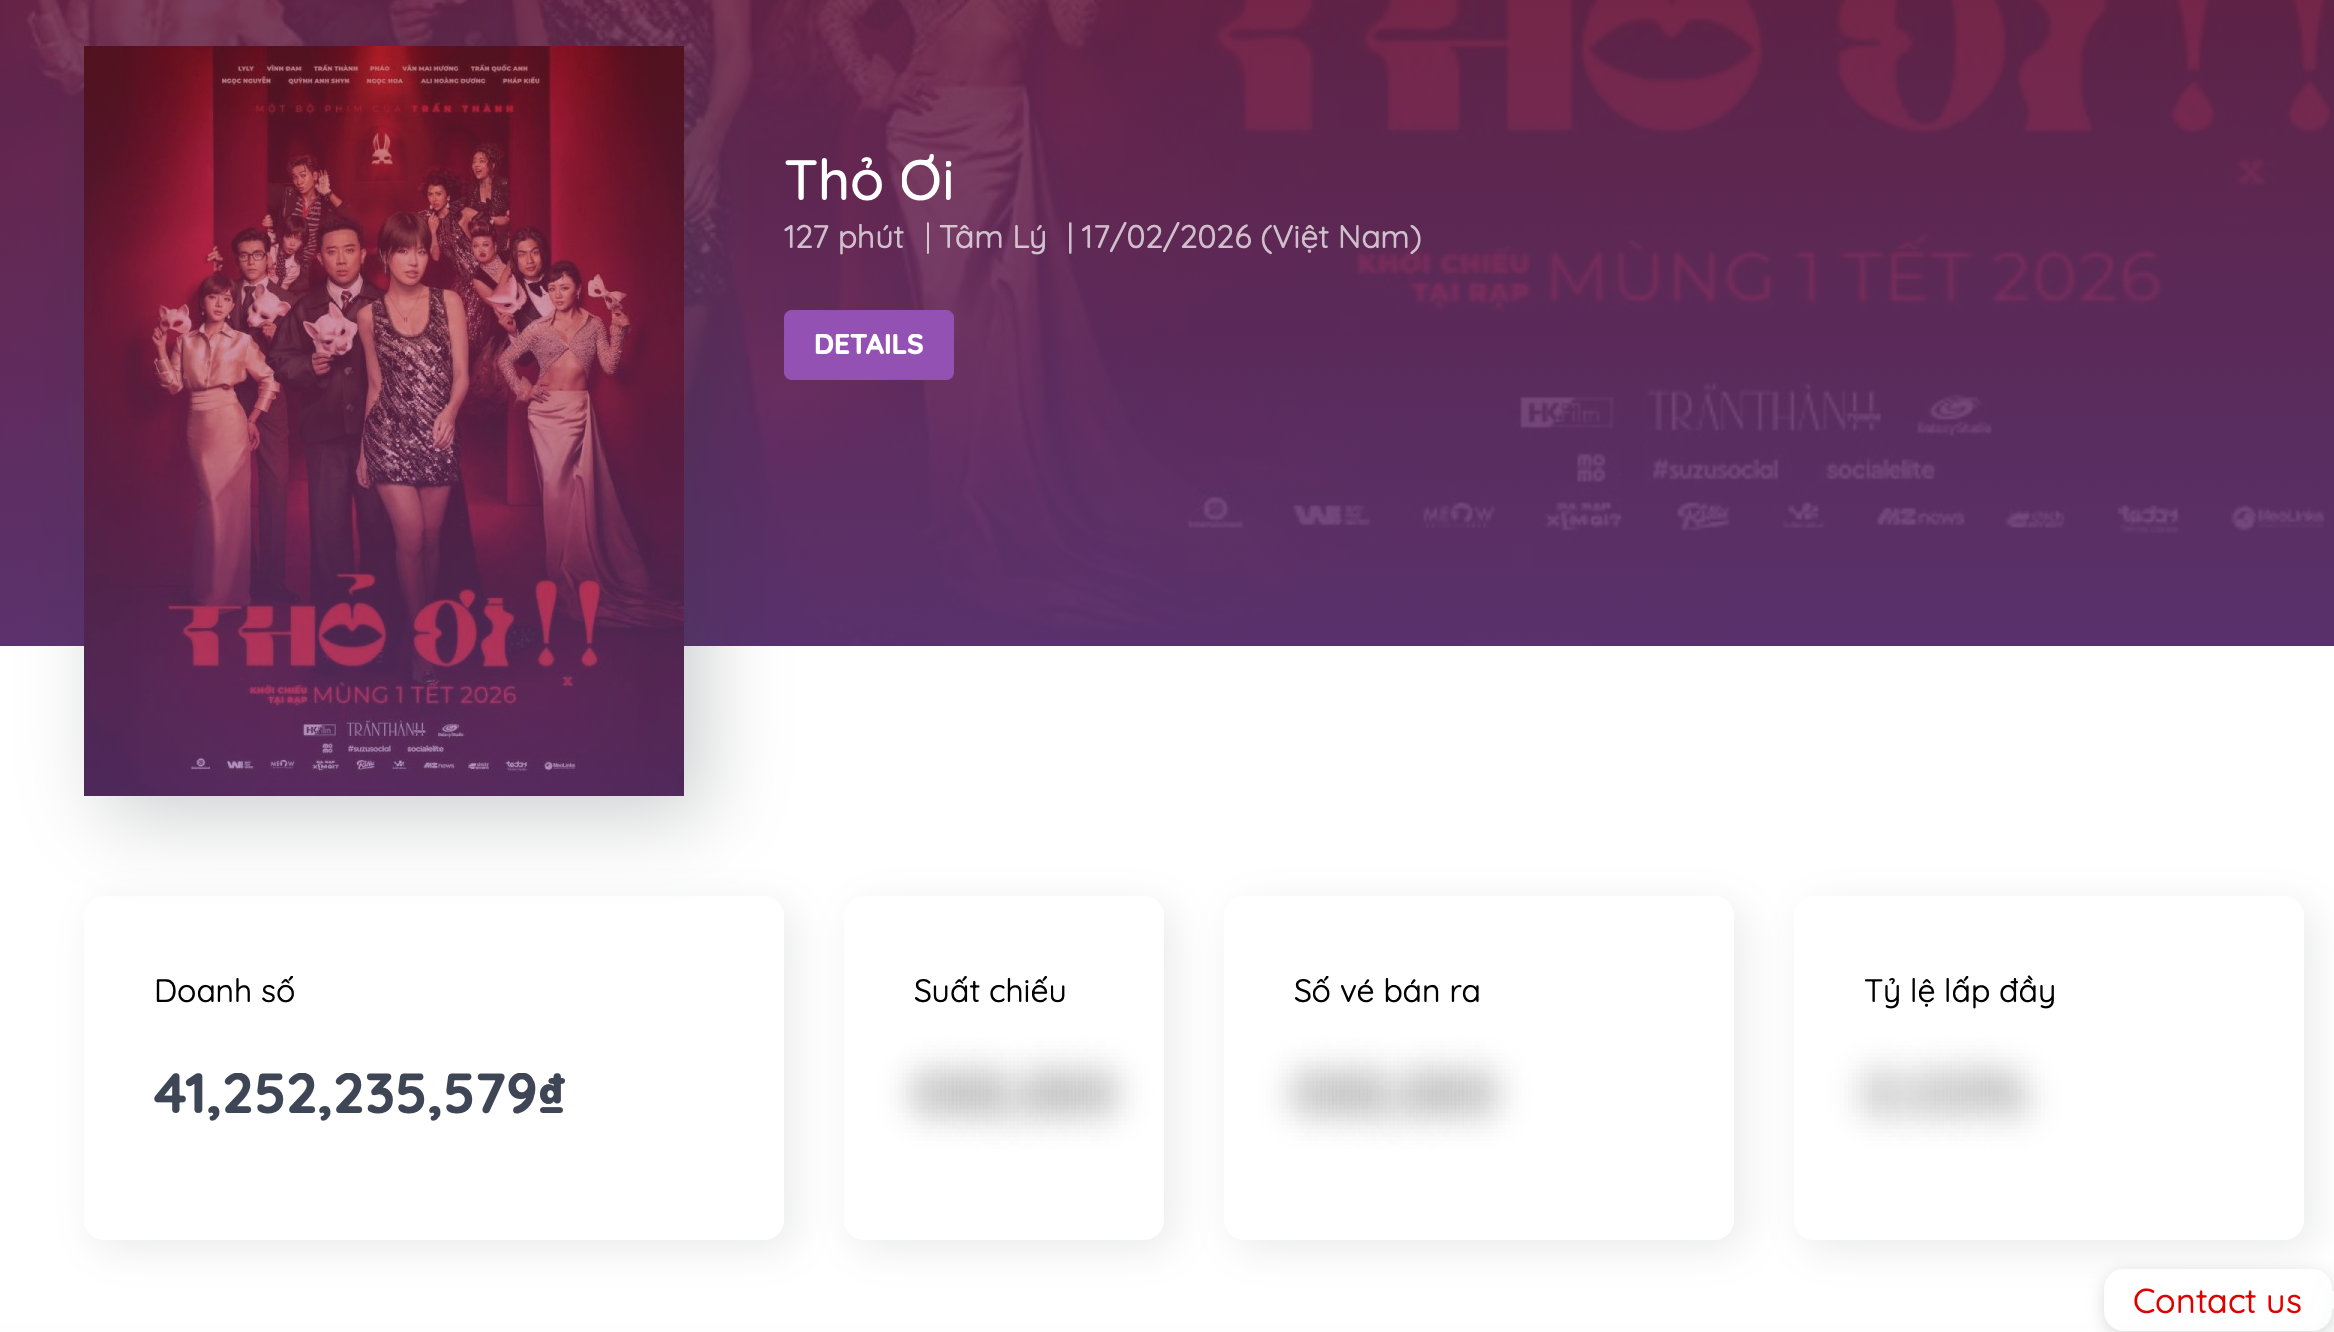Click the HKFilm logo in the banner
This screenshot has width=2334, height=1332.
(x=1564, y=412)
